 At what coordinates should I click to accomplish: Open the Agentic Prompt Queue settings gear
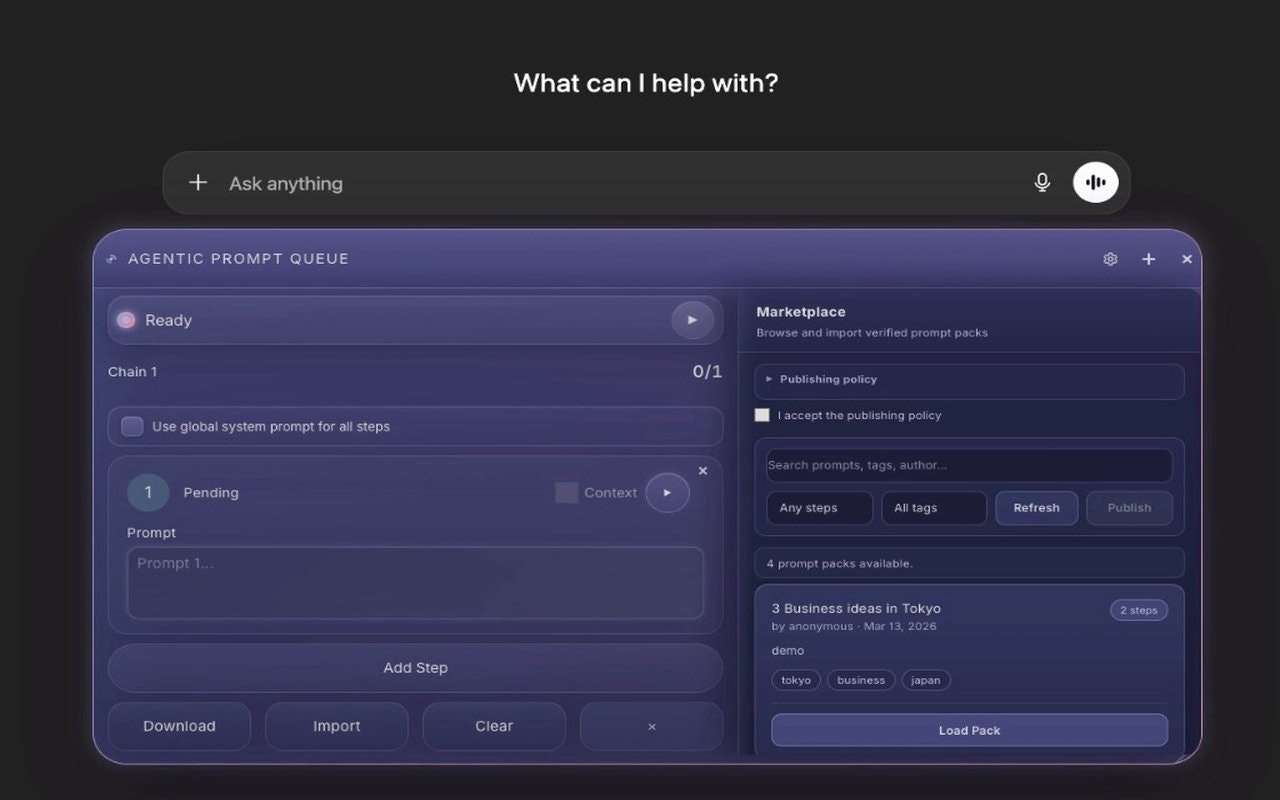click(1110, 259)
